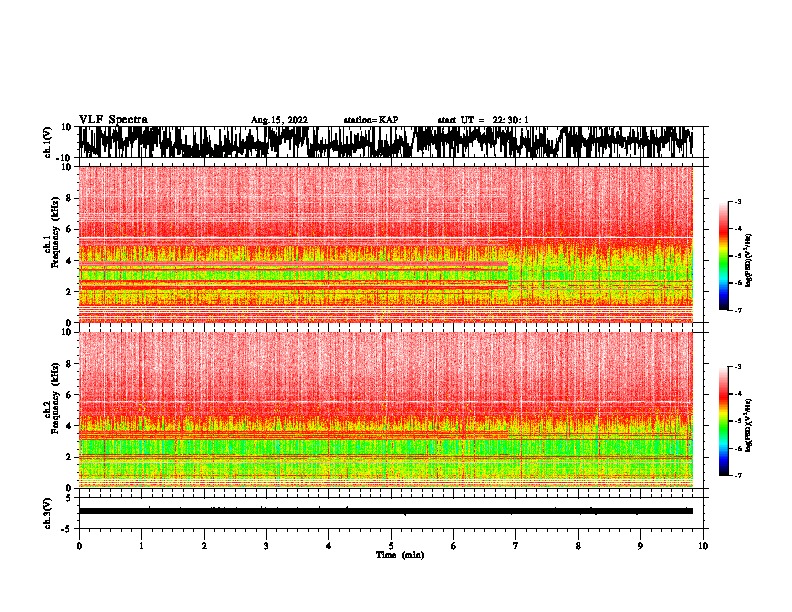Click time axis tick label "6"

point(454,546)
